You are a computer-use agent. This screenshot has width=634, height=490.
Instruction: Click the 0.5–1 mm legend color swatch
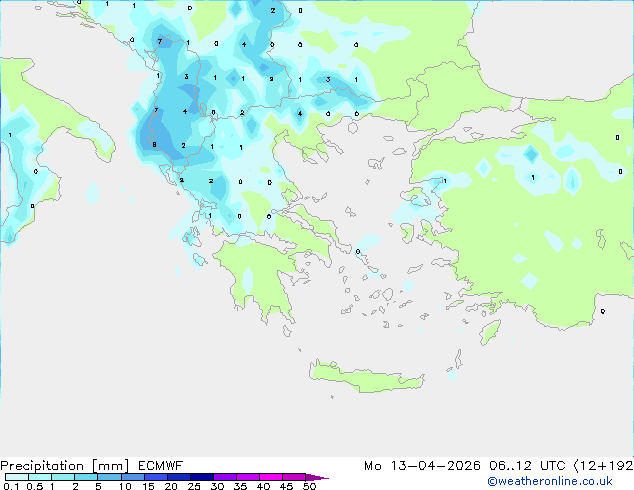pos(40,477)
